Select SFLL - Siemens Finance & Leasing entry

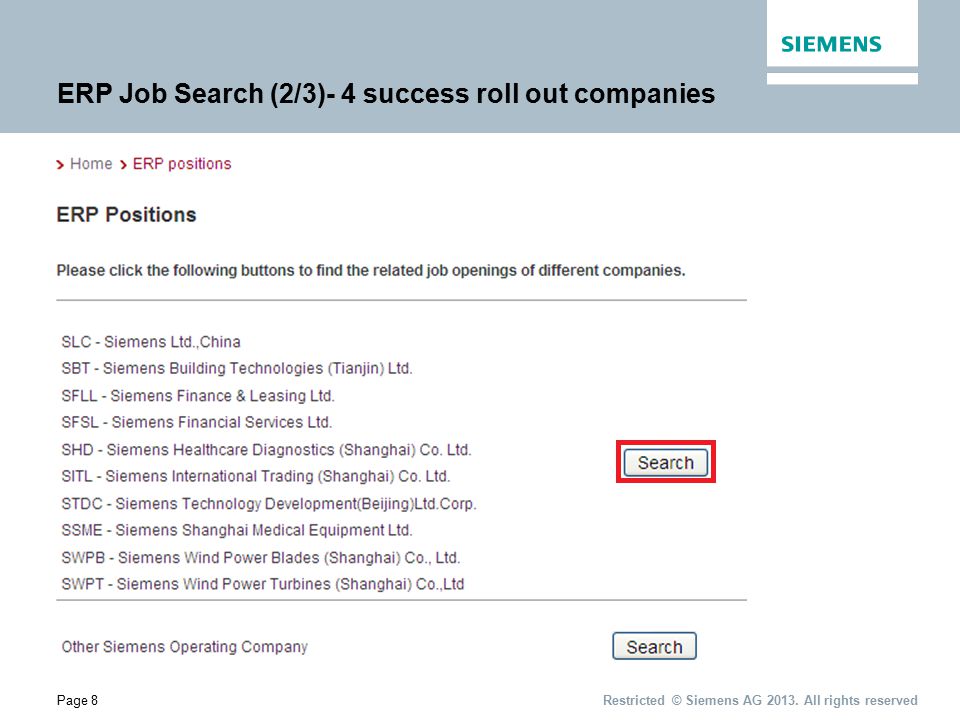(198, 396)
